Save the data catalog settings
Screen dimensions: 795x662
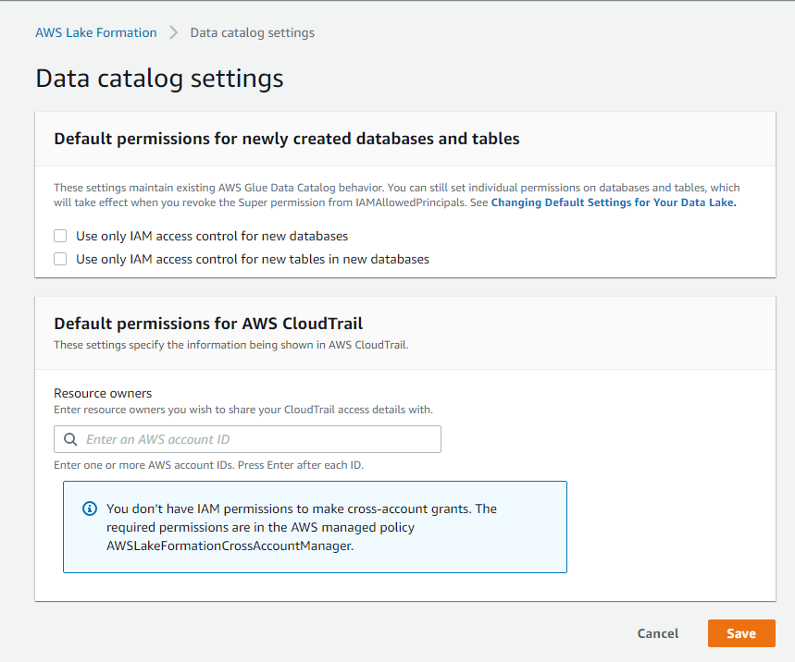[x=741, y=633]
